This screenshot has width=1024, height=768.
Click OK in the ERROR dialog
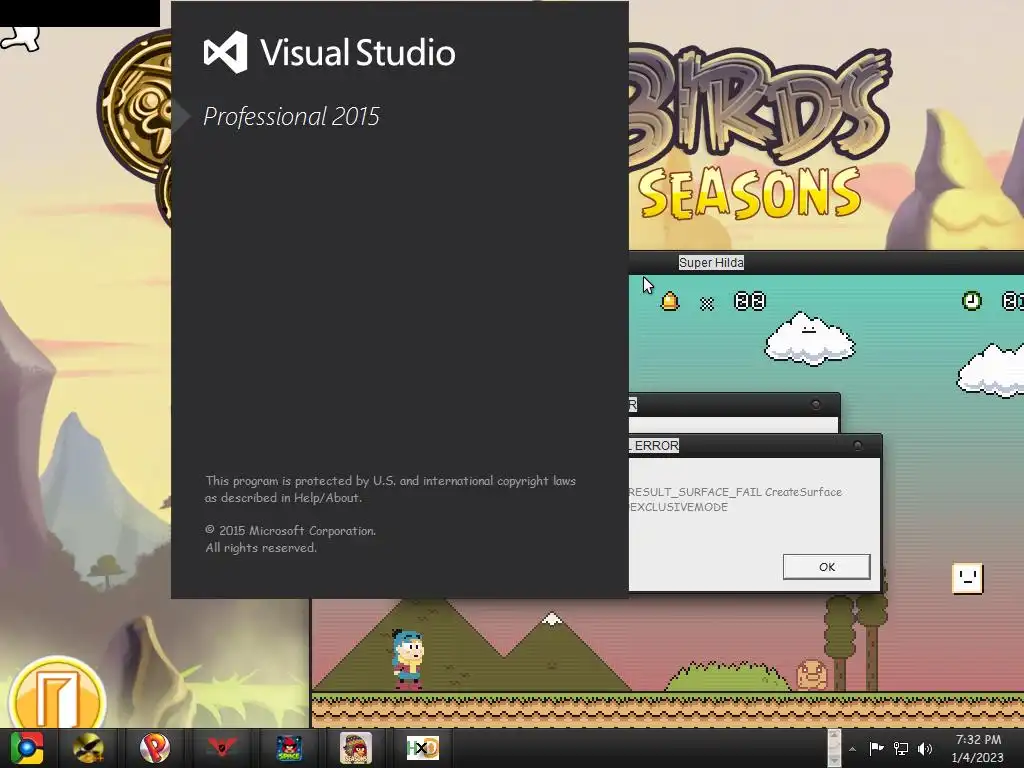pyautogui.click(x=826, y=567)
